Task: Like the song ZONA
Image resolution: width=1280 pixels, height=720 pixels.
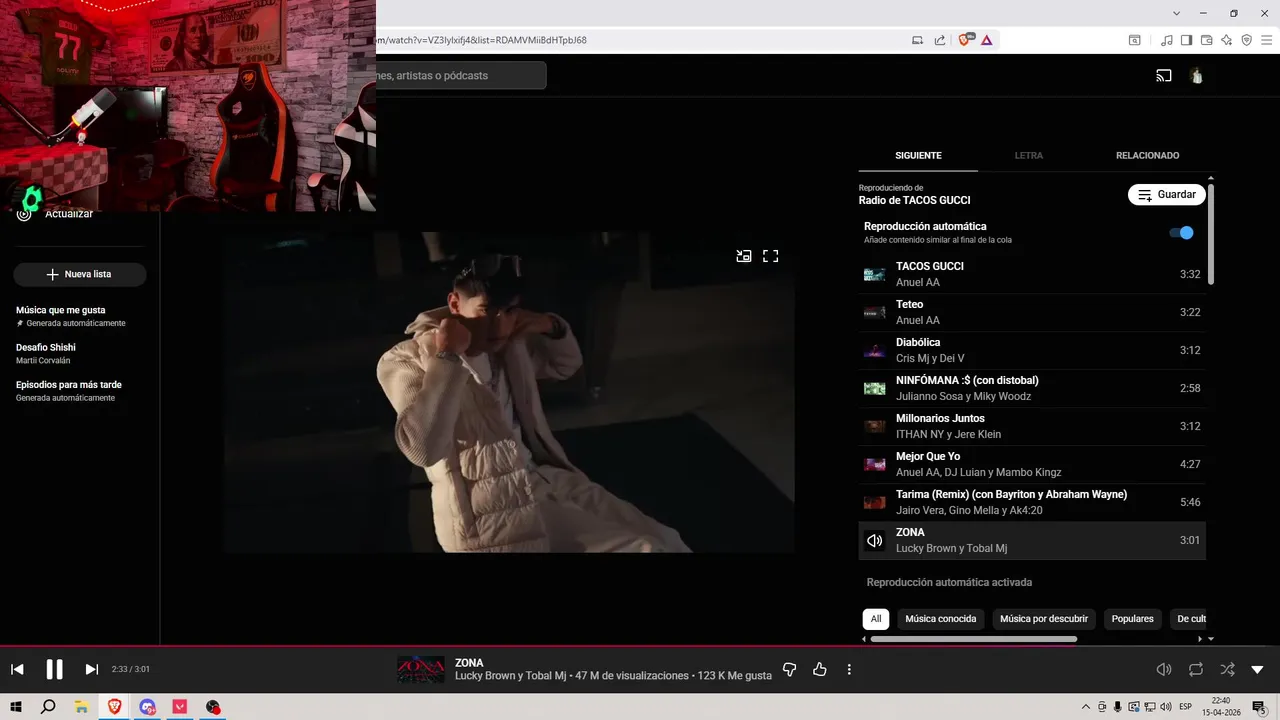Action: click(820, 669)
